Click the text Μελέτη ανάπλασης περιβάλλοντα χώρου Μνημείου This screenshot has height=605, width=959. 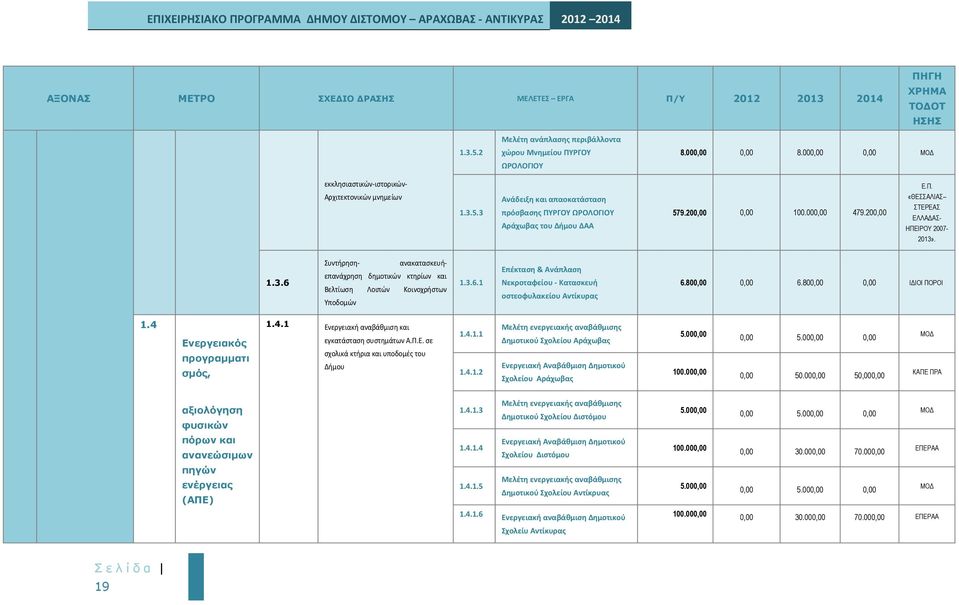click(x=561, y=152)
